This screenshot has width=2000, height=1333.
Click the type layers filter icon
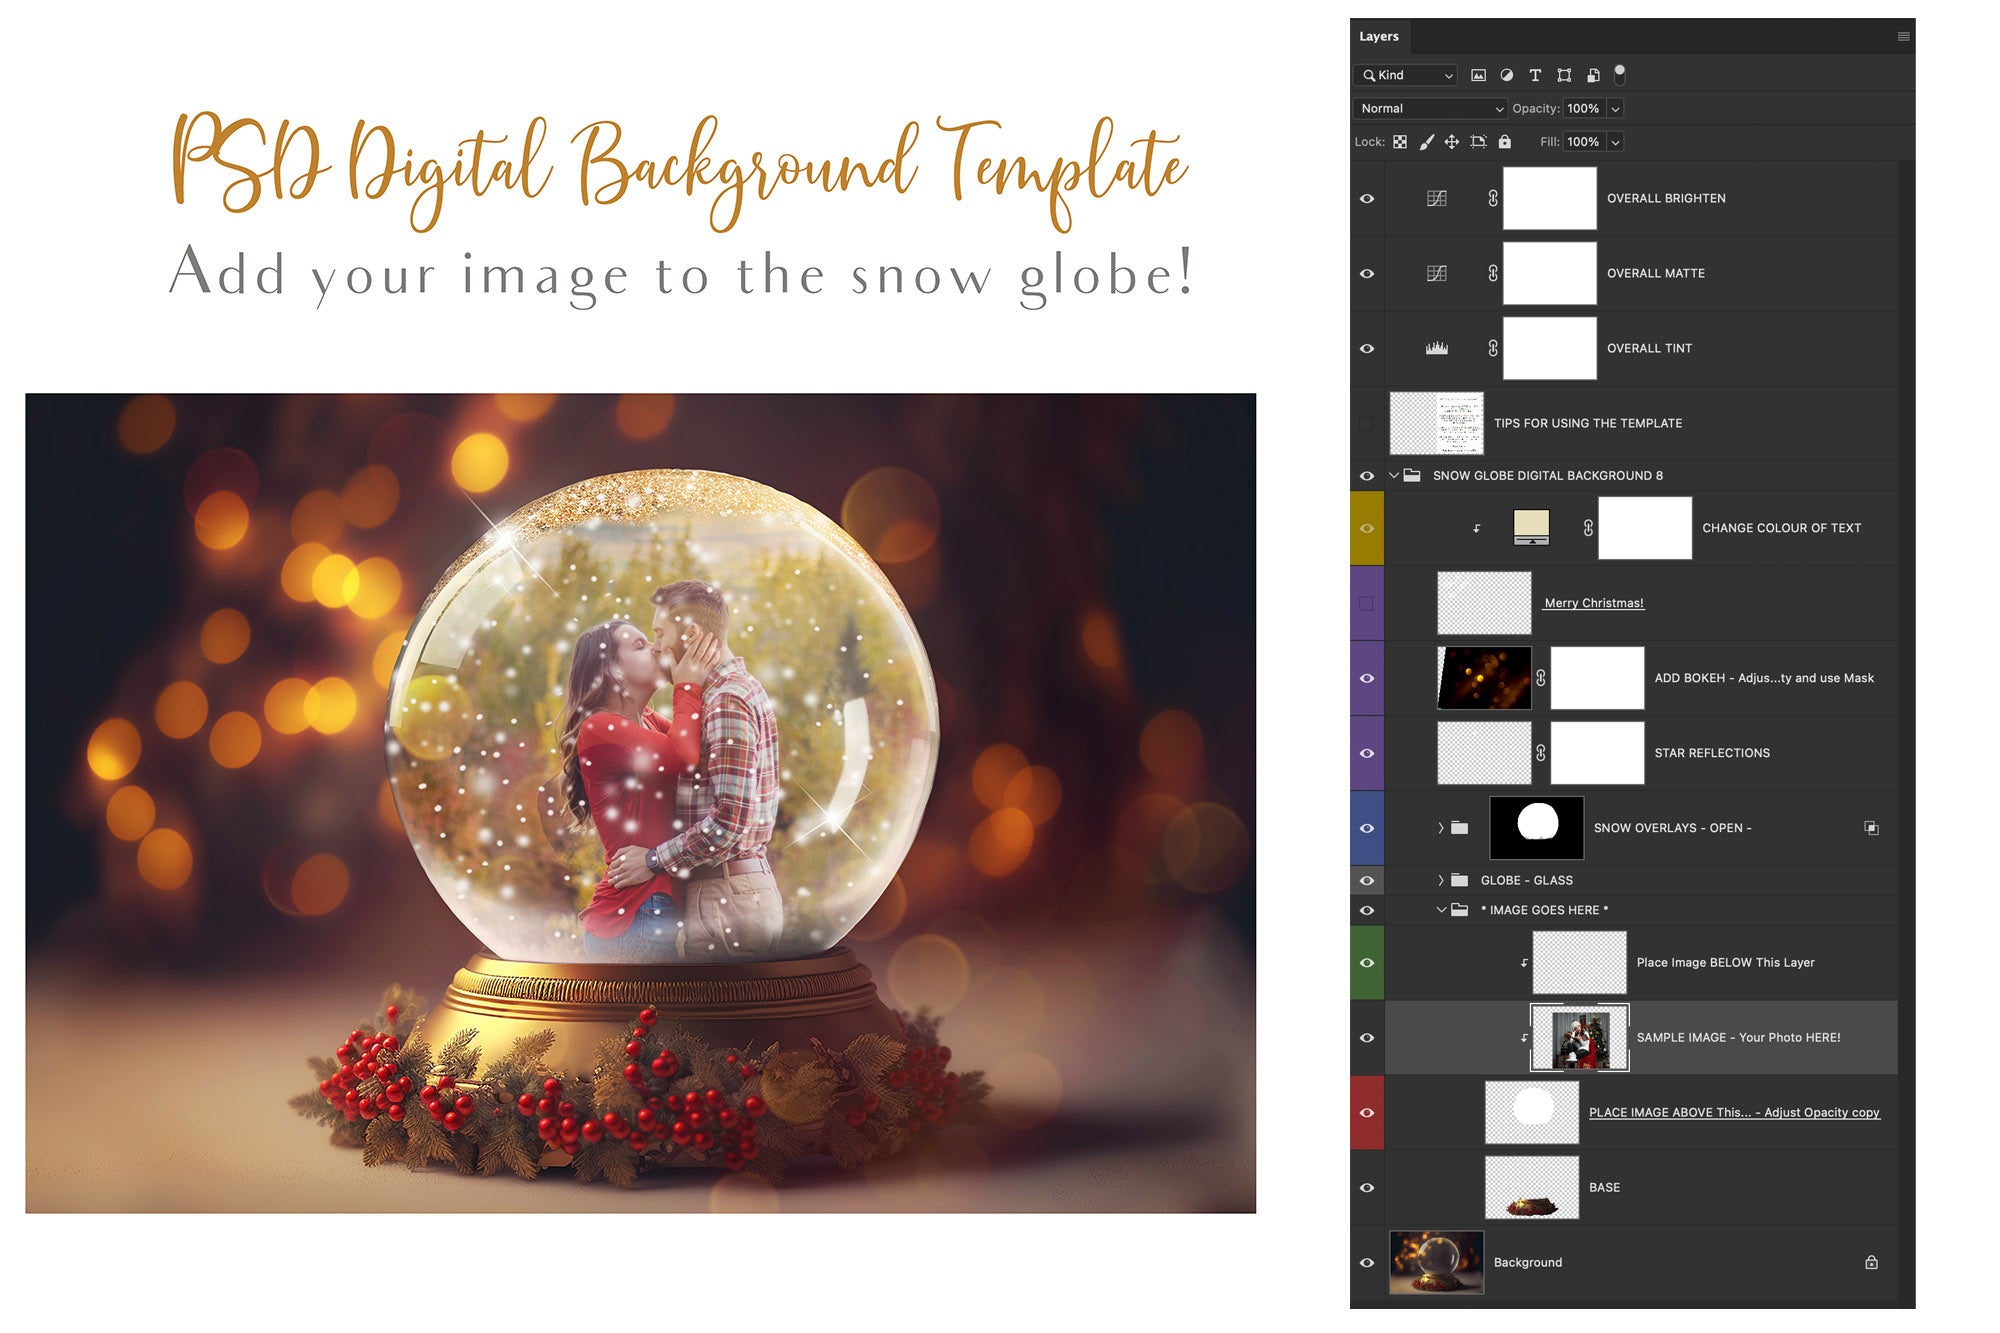[1535, 75]
